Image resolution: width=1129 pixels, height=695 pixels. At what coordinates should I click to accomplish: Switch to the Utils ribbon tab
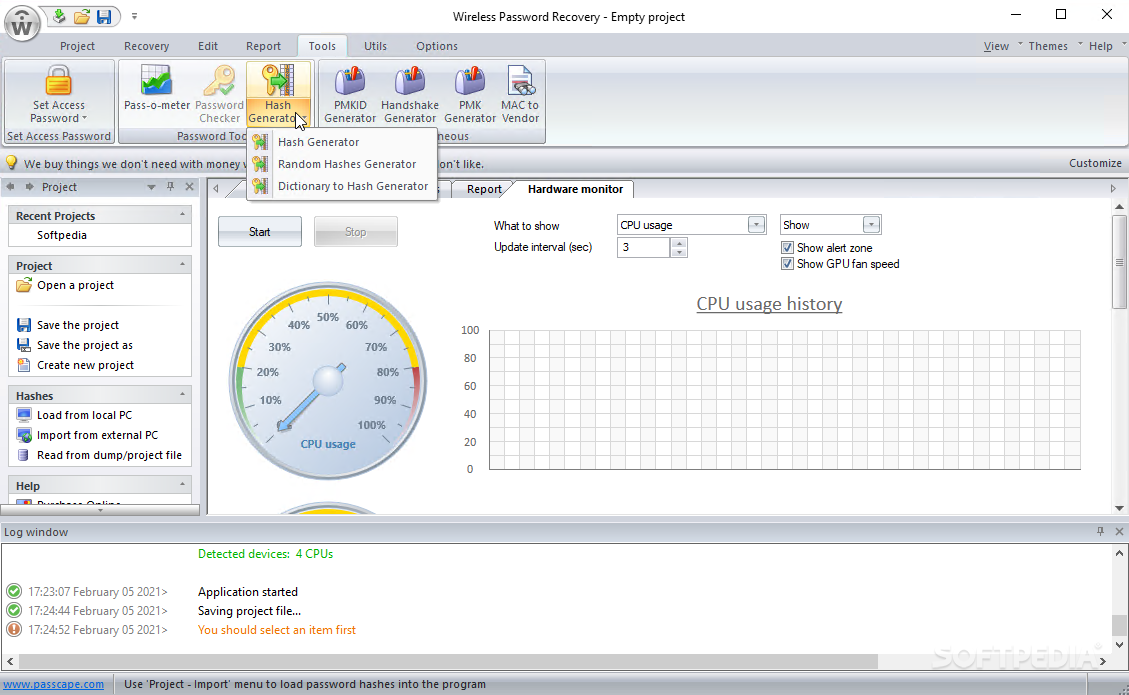[x=375, y=46]
